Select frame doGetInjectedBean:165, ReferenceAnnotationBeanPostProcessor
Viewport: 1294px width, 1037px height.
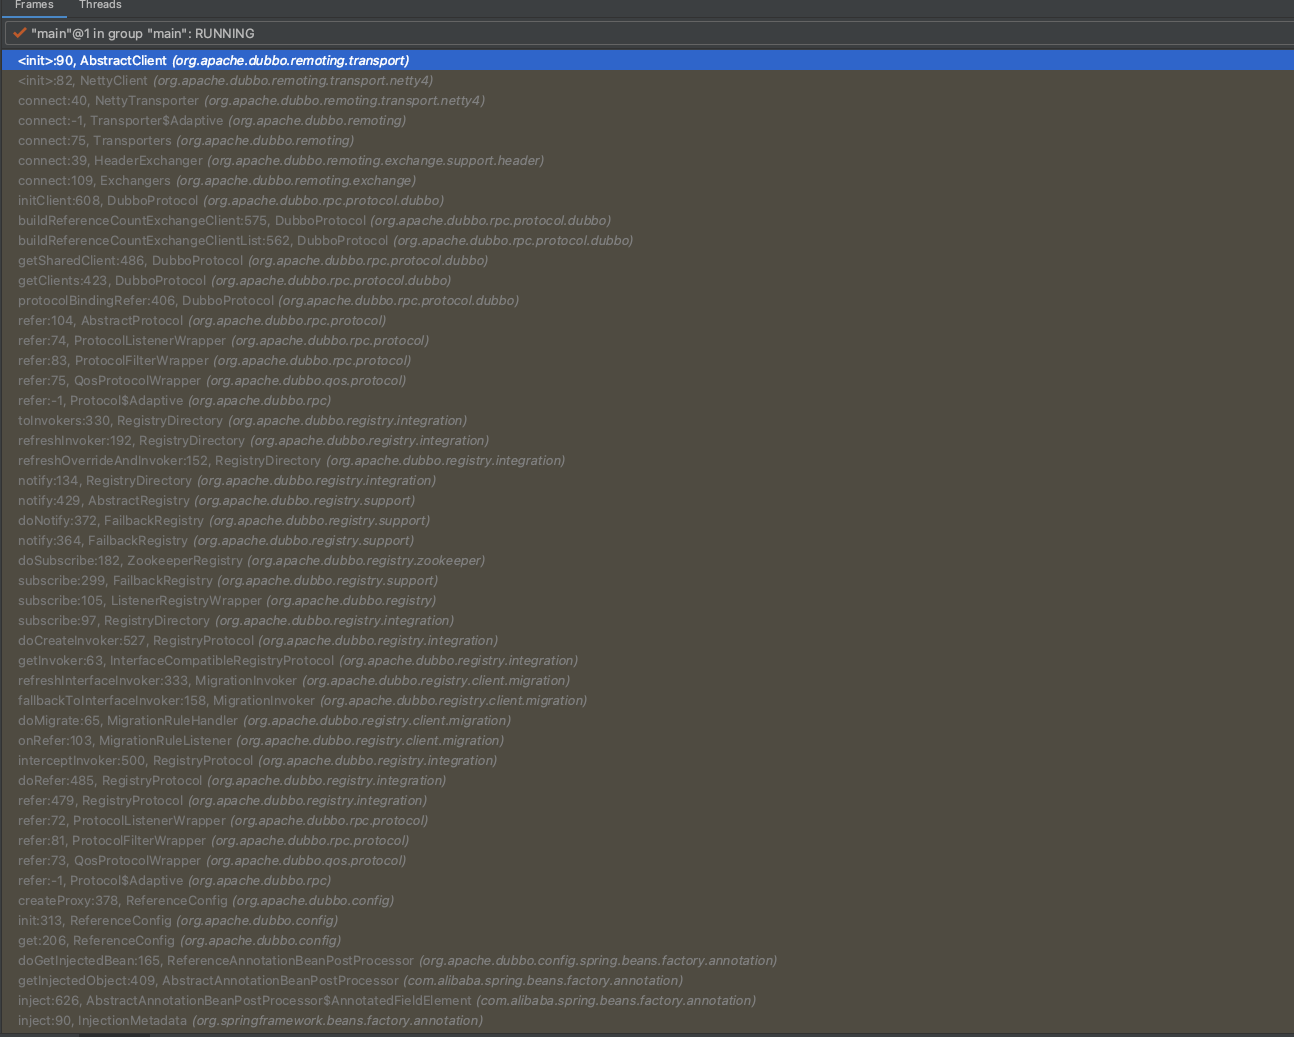coord(647,960)
